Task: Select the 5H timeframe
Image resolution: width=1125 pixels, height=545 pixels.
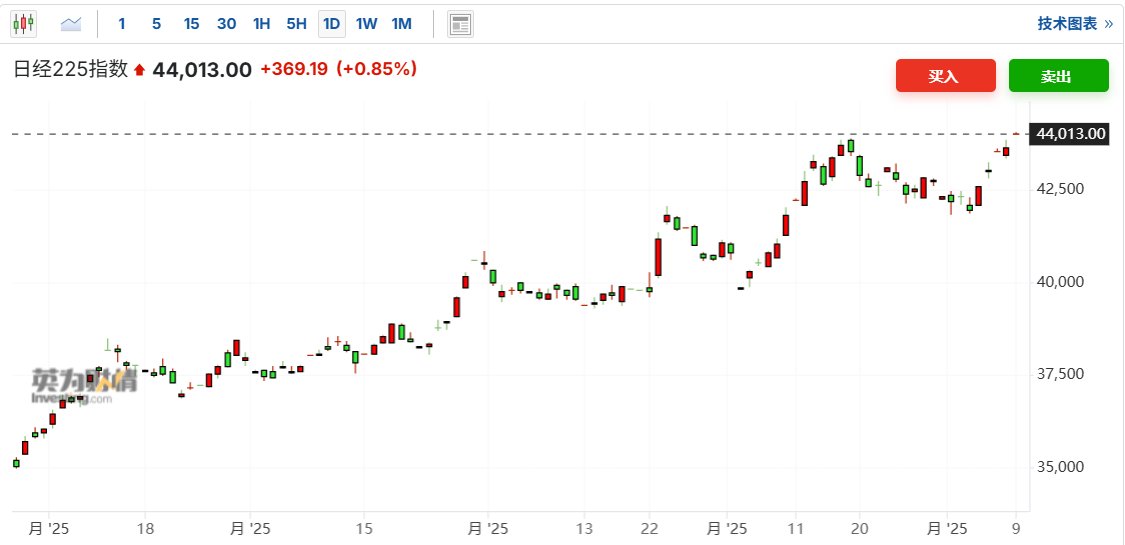Action: click(296, 24)
